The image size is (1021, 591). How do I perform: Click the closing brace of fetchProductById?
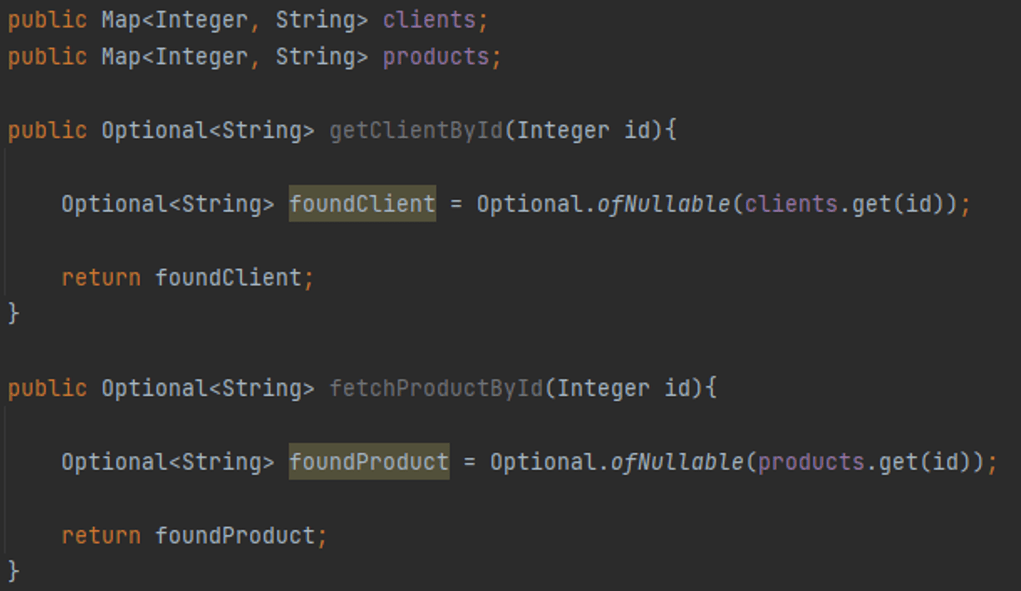coord(14,571)
